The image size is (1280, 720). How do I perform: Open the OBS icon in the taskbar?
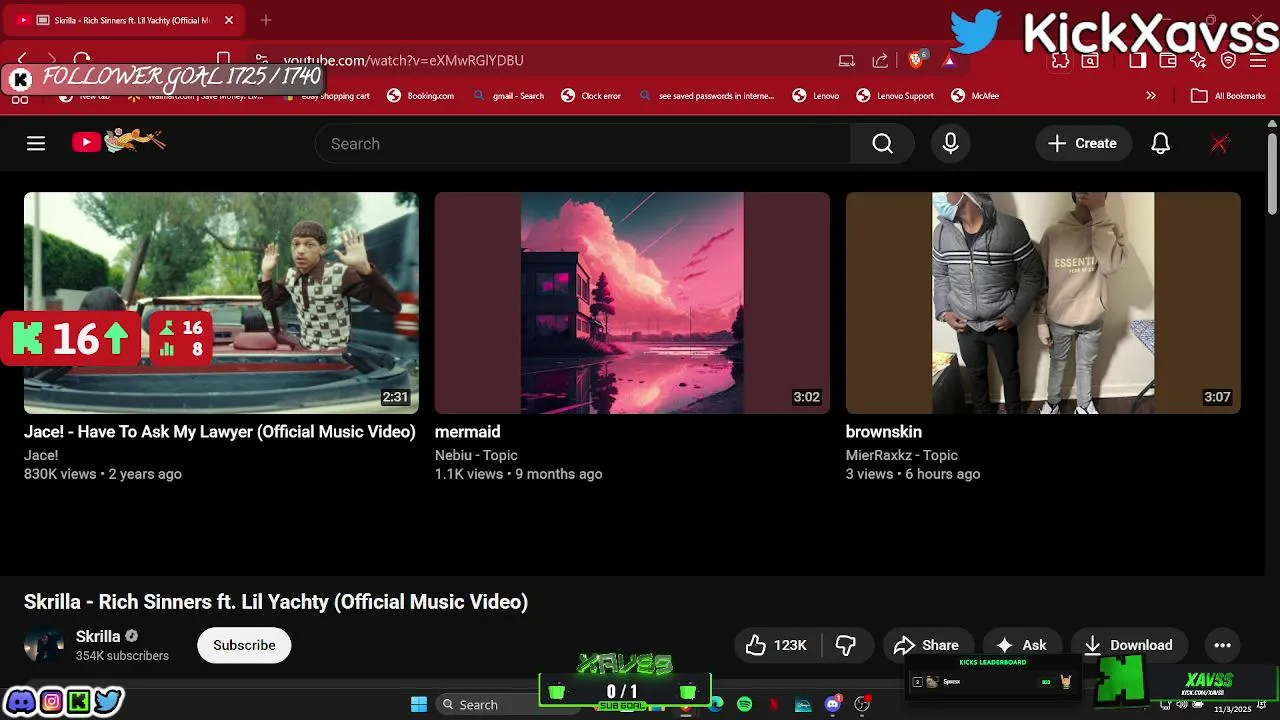[x=862, y=704]
